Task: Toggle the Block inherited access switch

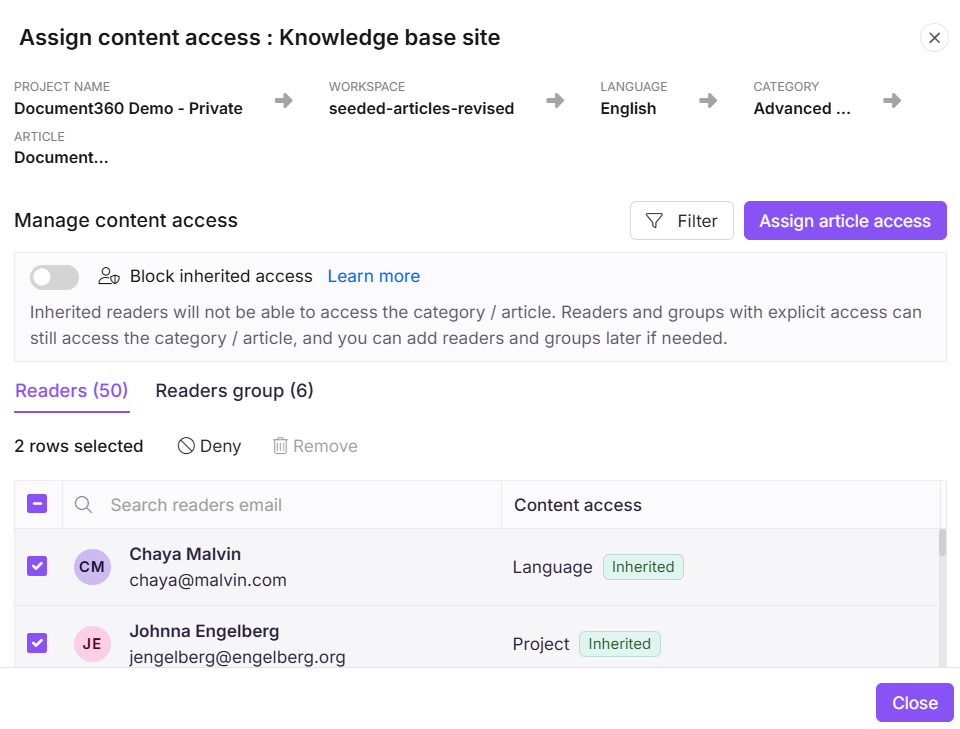Action: (54, 277)
